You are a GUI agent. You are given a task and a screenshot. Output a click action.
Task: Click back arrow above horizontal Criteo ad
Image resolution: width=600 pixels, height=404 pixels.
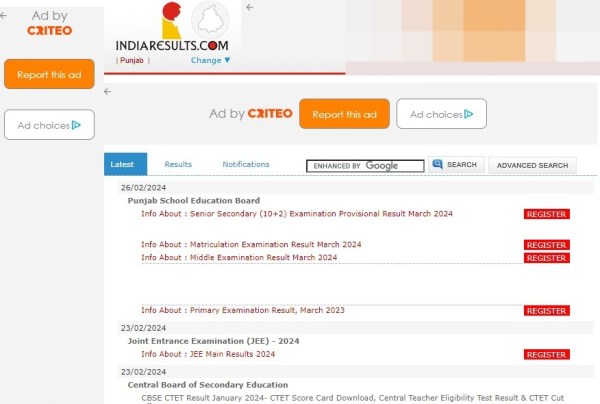tap(108, 91)
